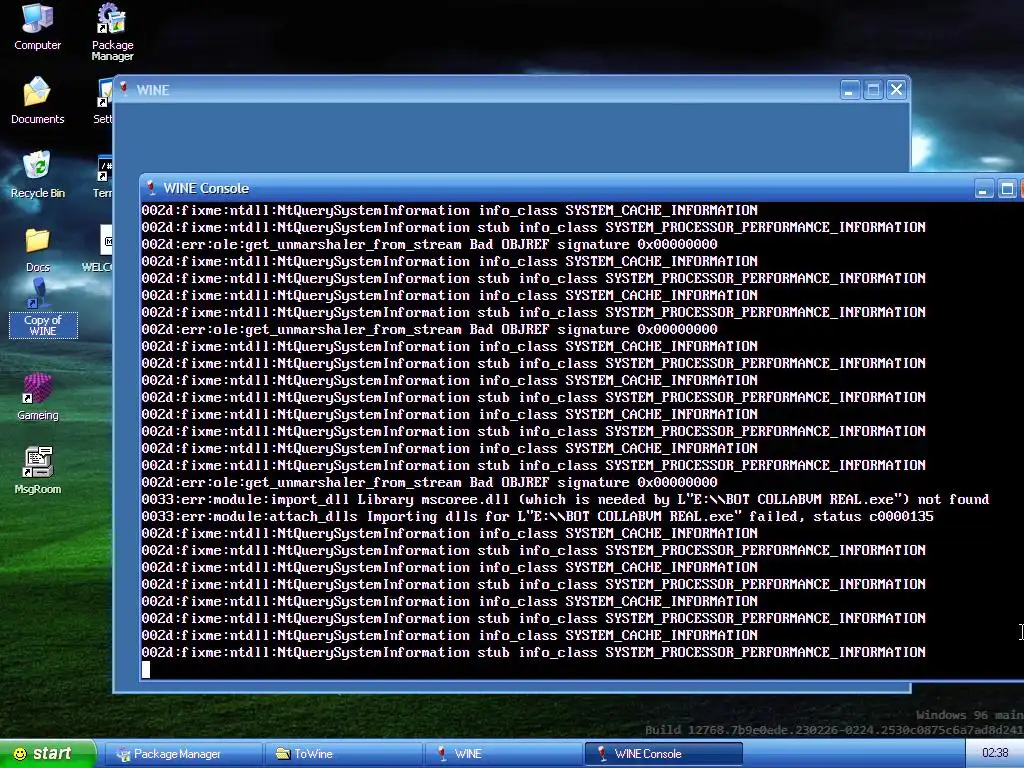Click the console cursor block on the last line
Image resolution: width=1024 pixels, height=768 pixels.
point(146,669)
